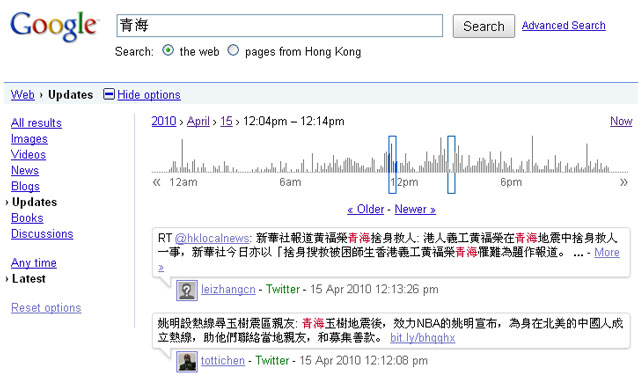
Task: Select Discussions in sidebar
Action: point(42,234)
